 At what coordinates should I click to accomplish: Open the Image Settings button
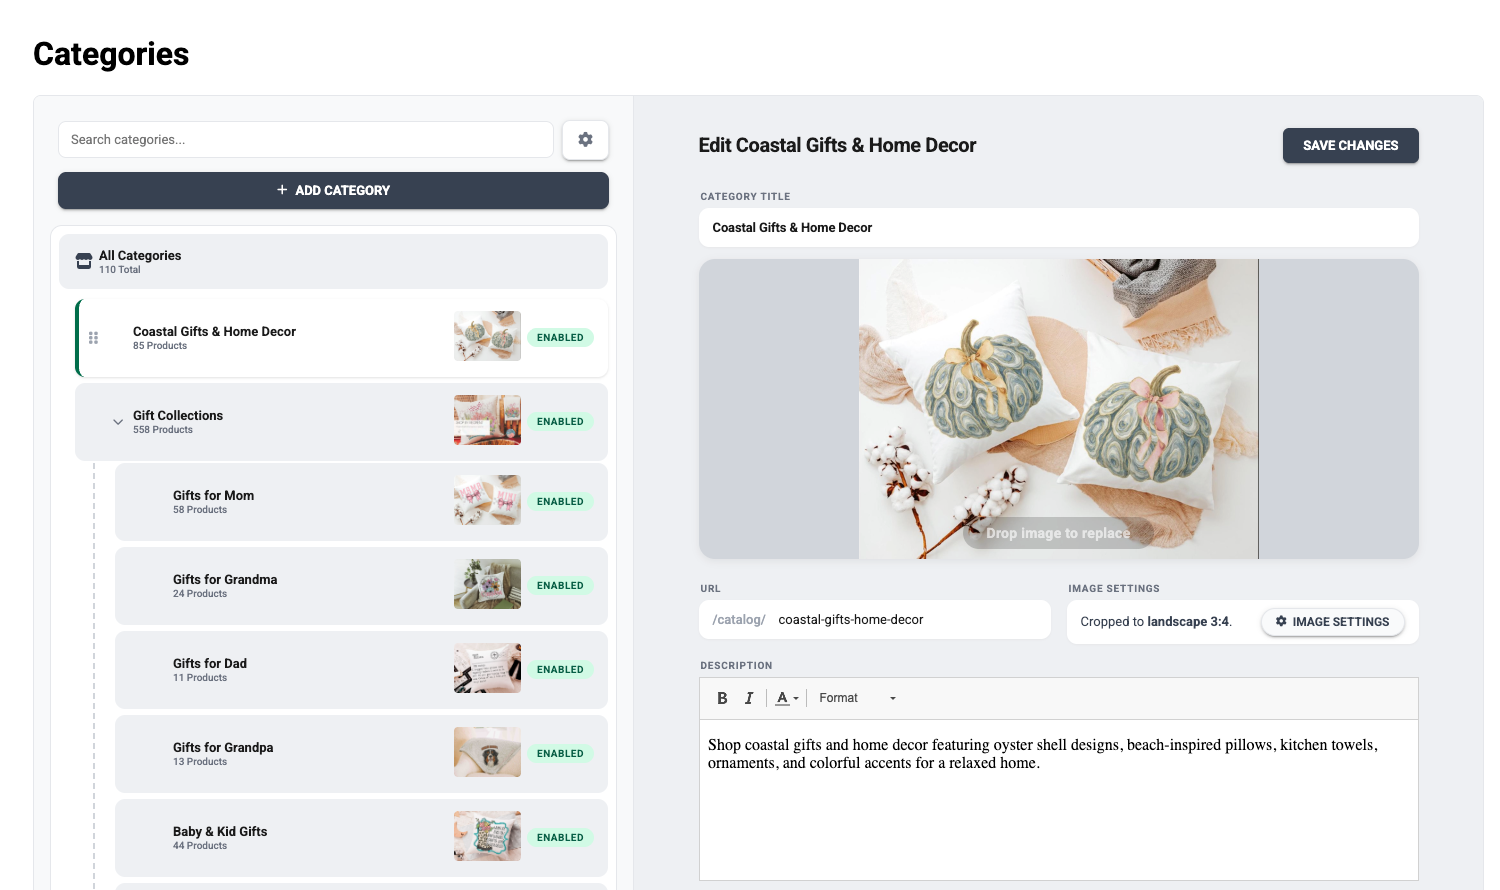click(x=1332, y=622)
